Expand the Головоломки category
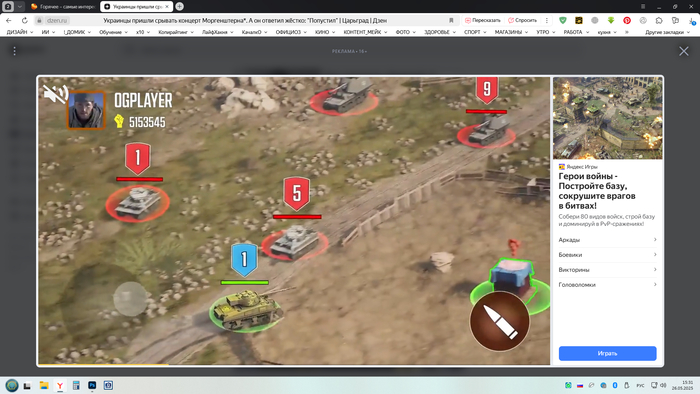 tap(607, 285)
